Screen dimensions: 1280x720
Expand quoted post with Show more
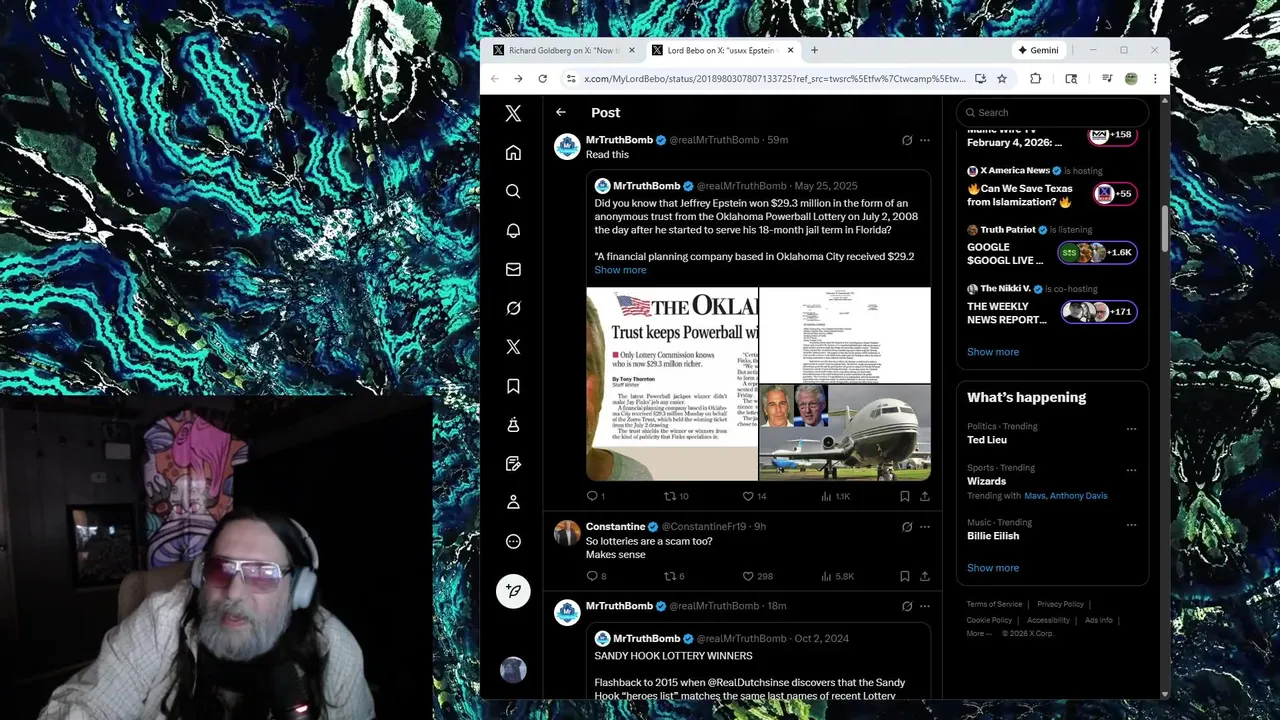point(620,270)
